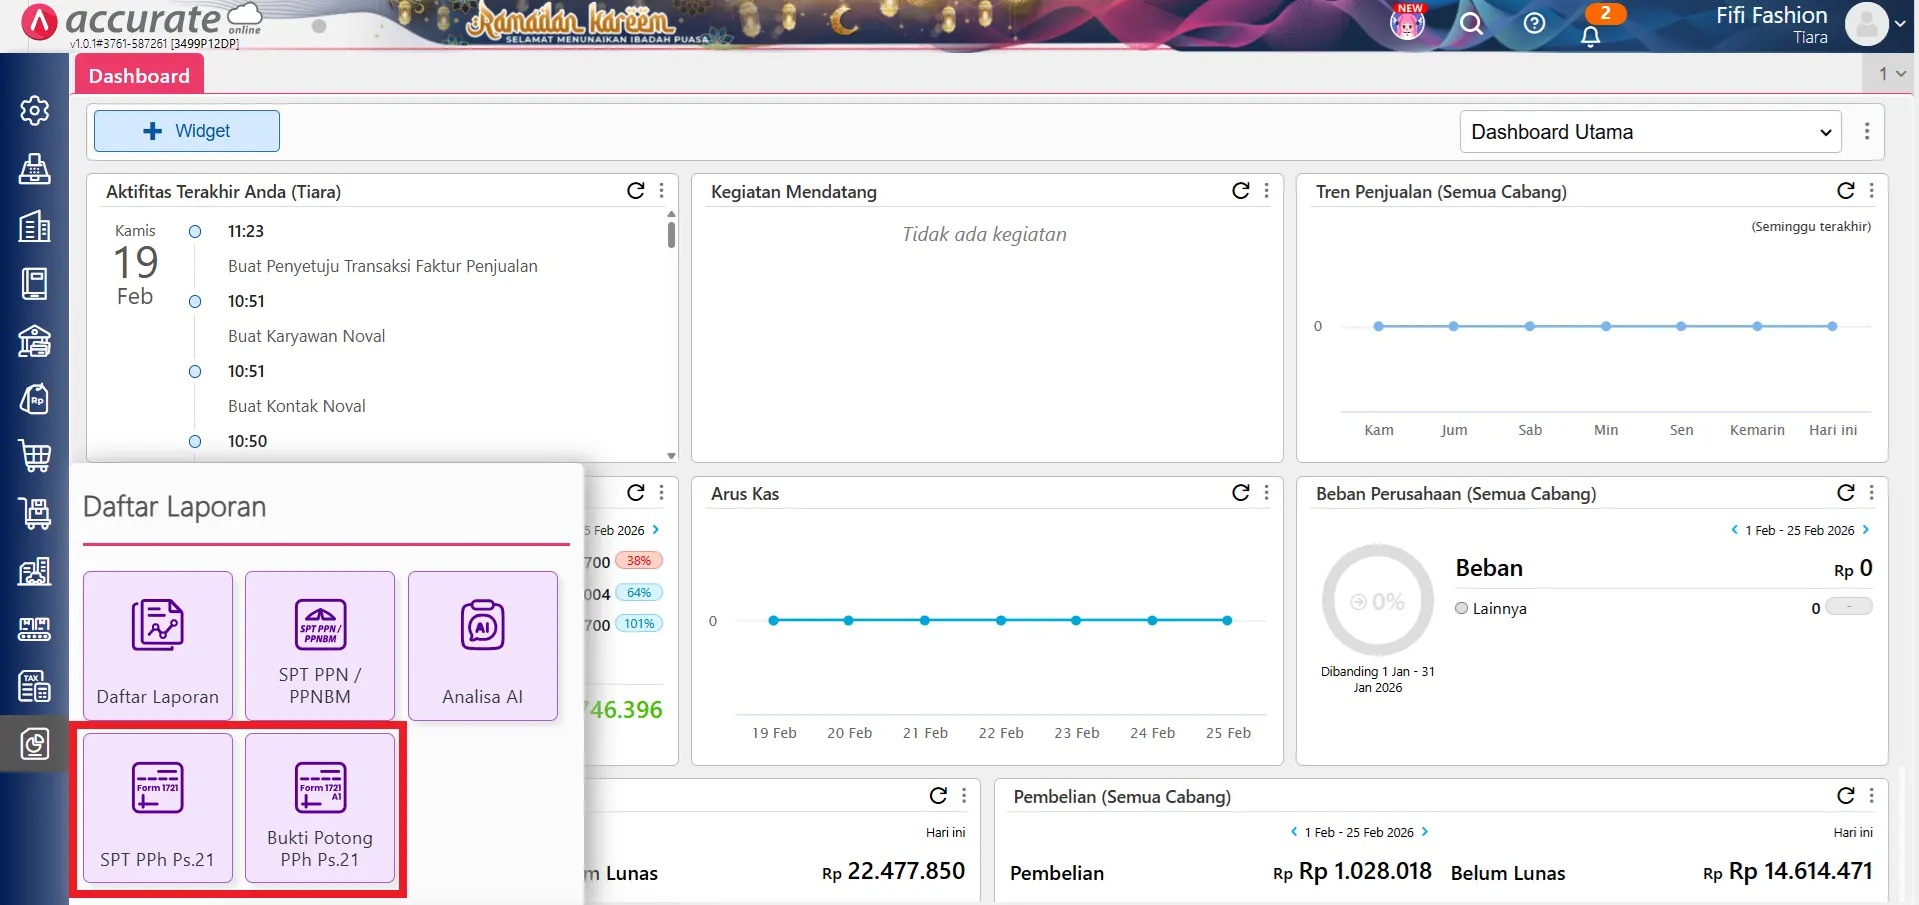This screenshot has height=905, width=1919.
Task: Expand the user profile menu arrow
Action: (1900, 24)
